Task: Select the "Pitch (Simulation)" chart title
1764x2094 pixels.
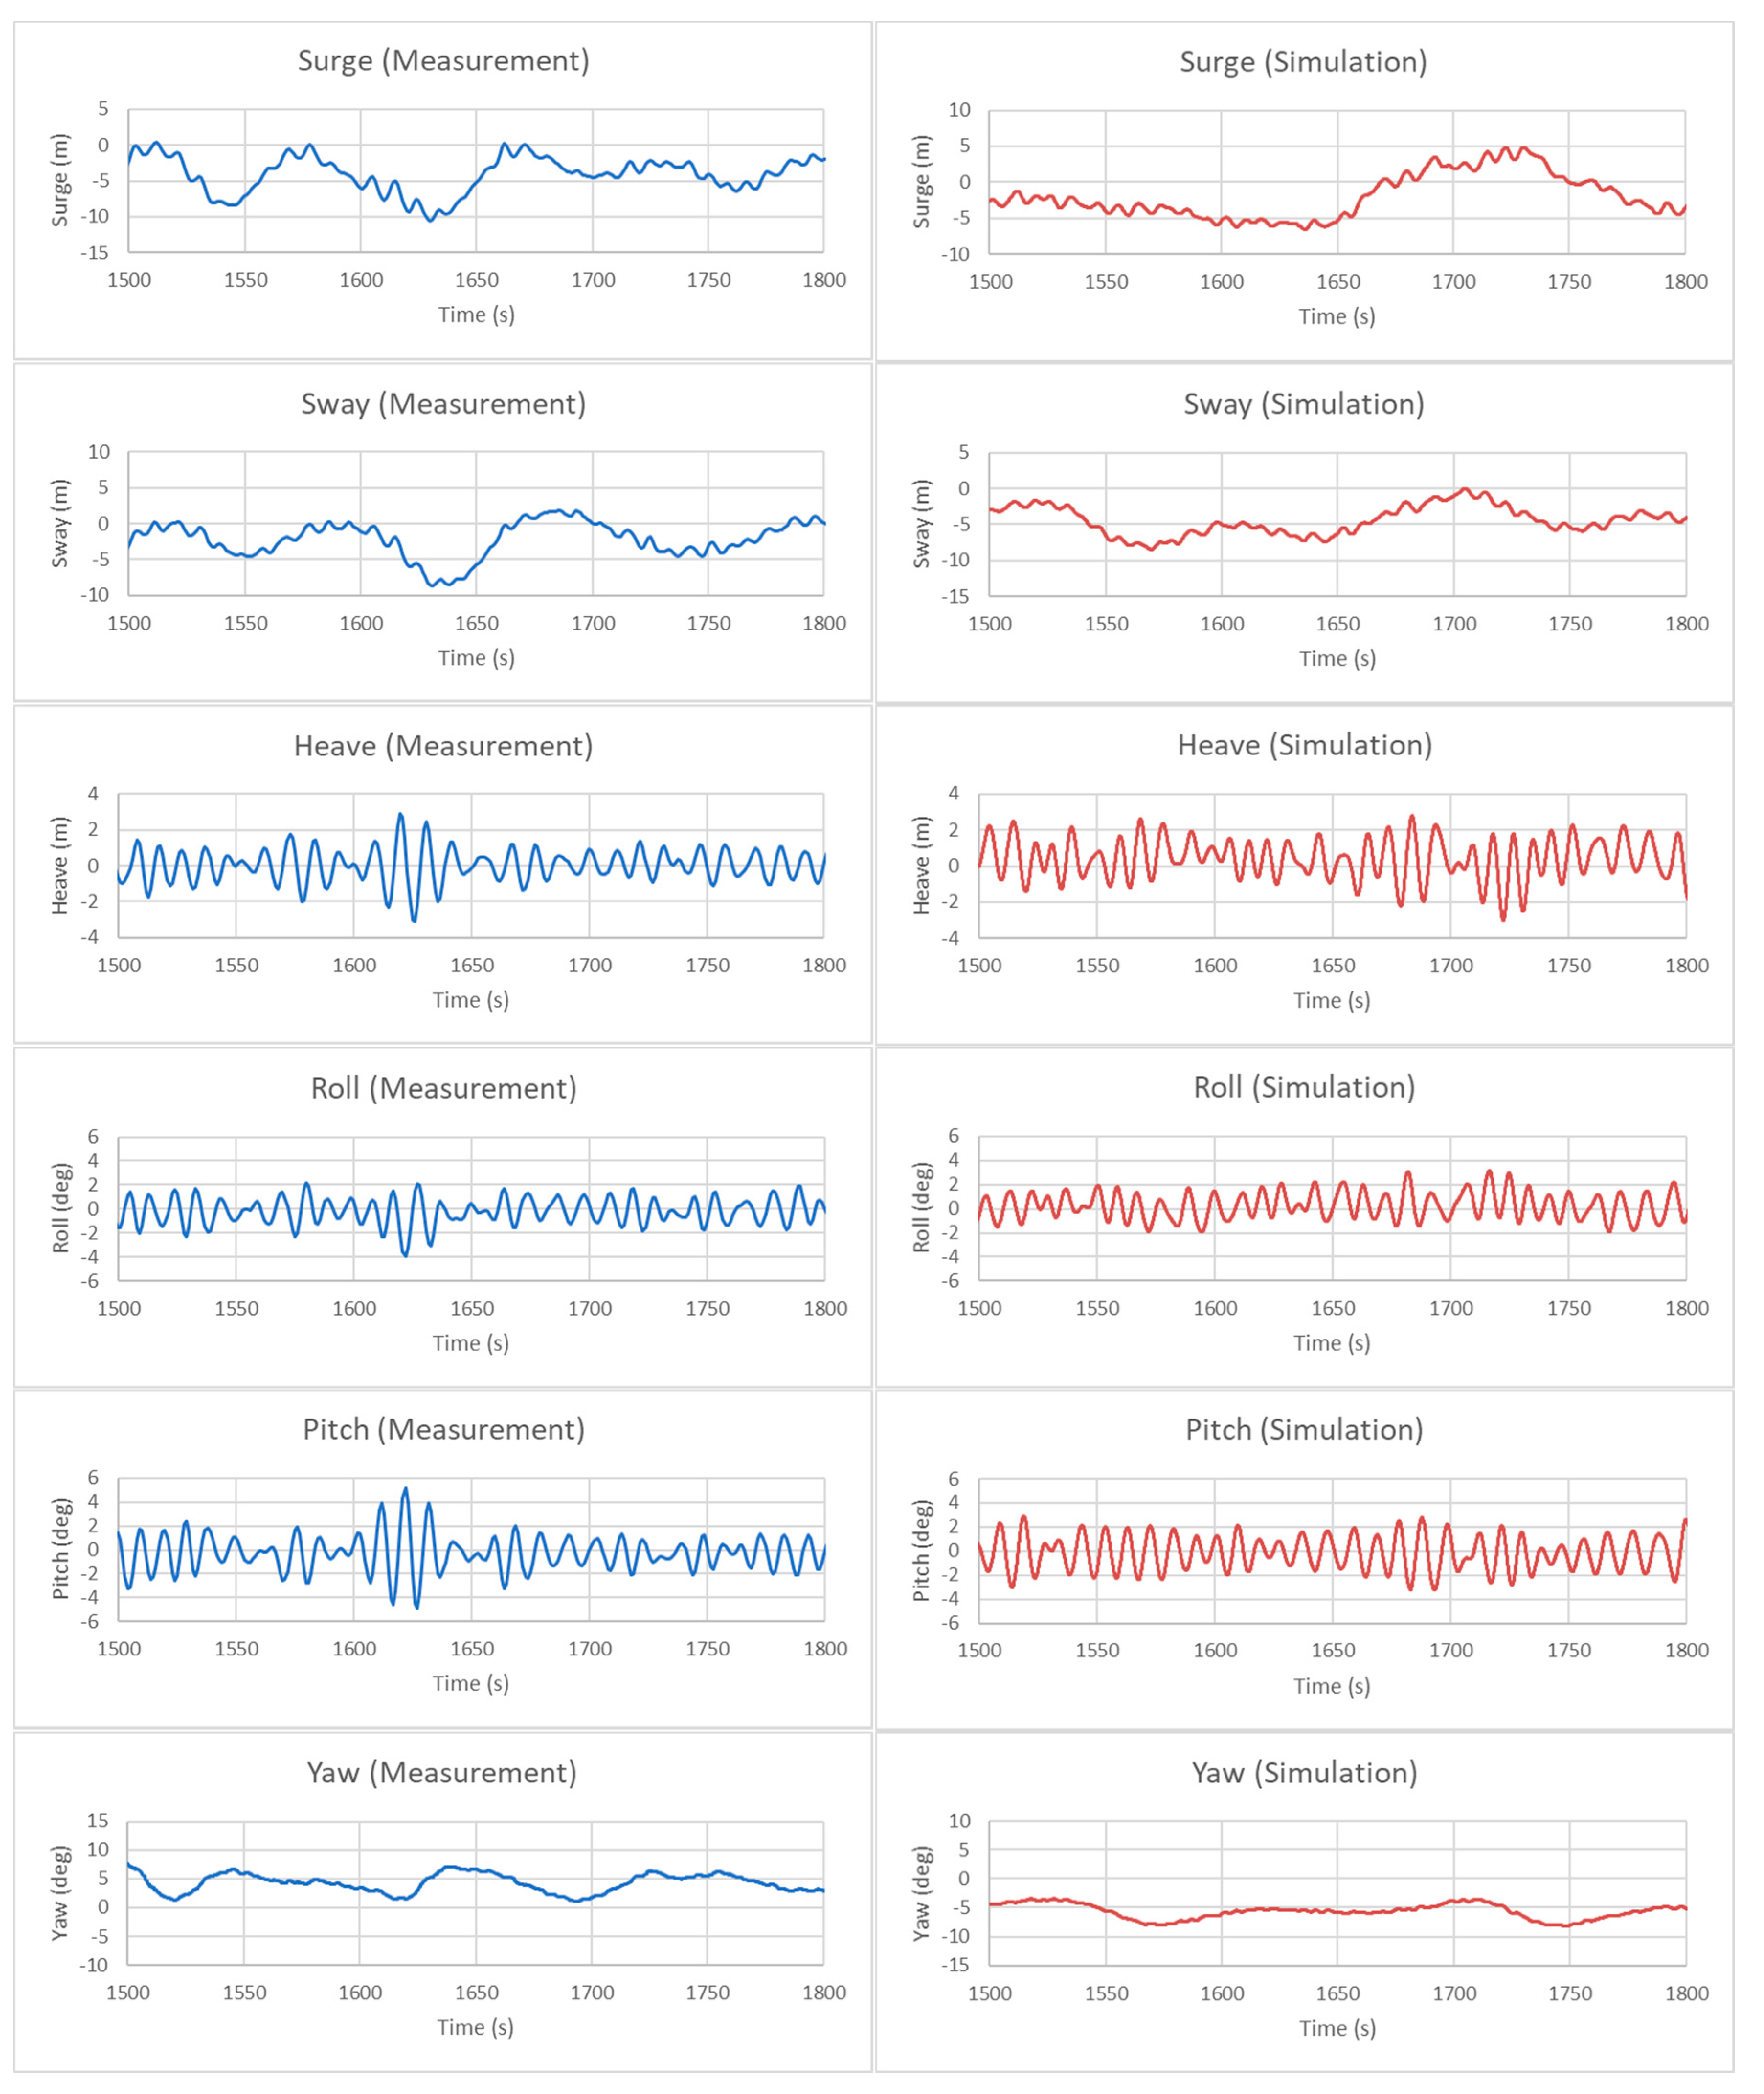Action: click(x=1304, y=1429)
